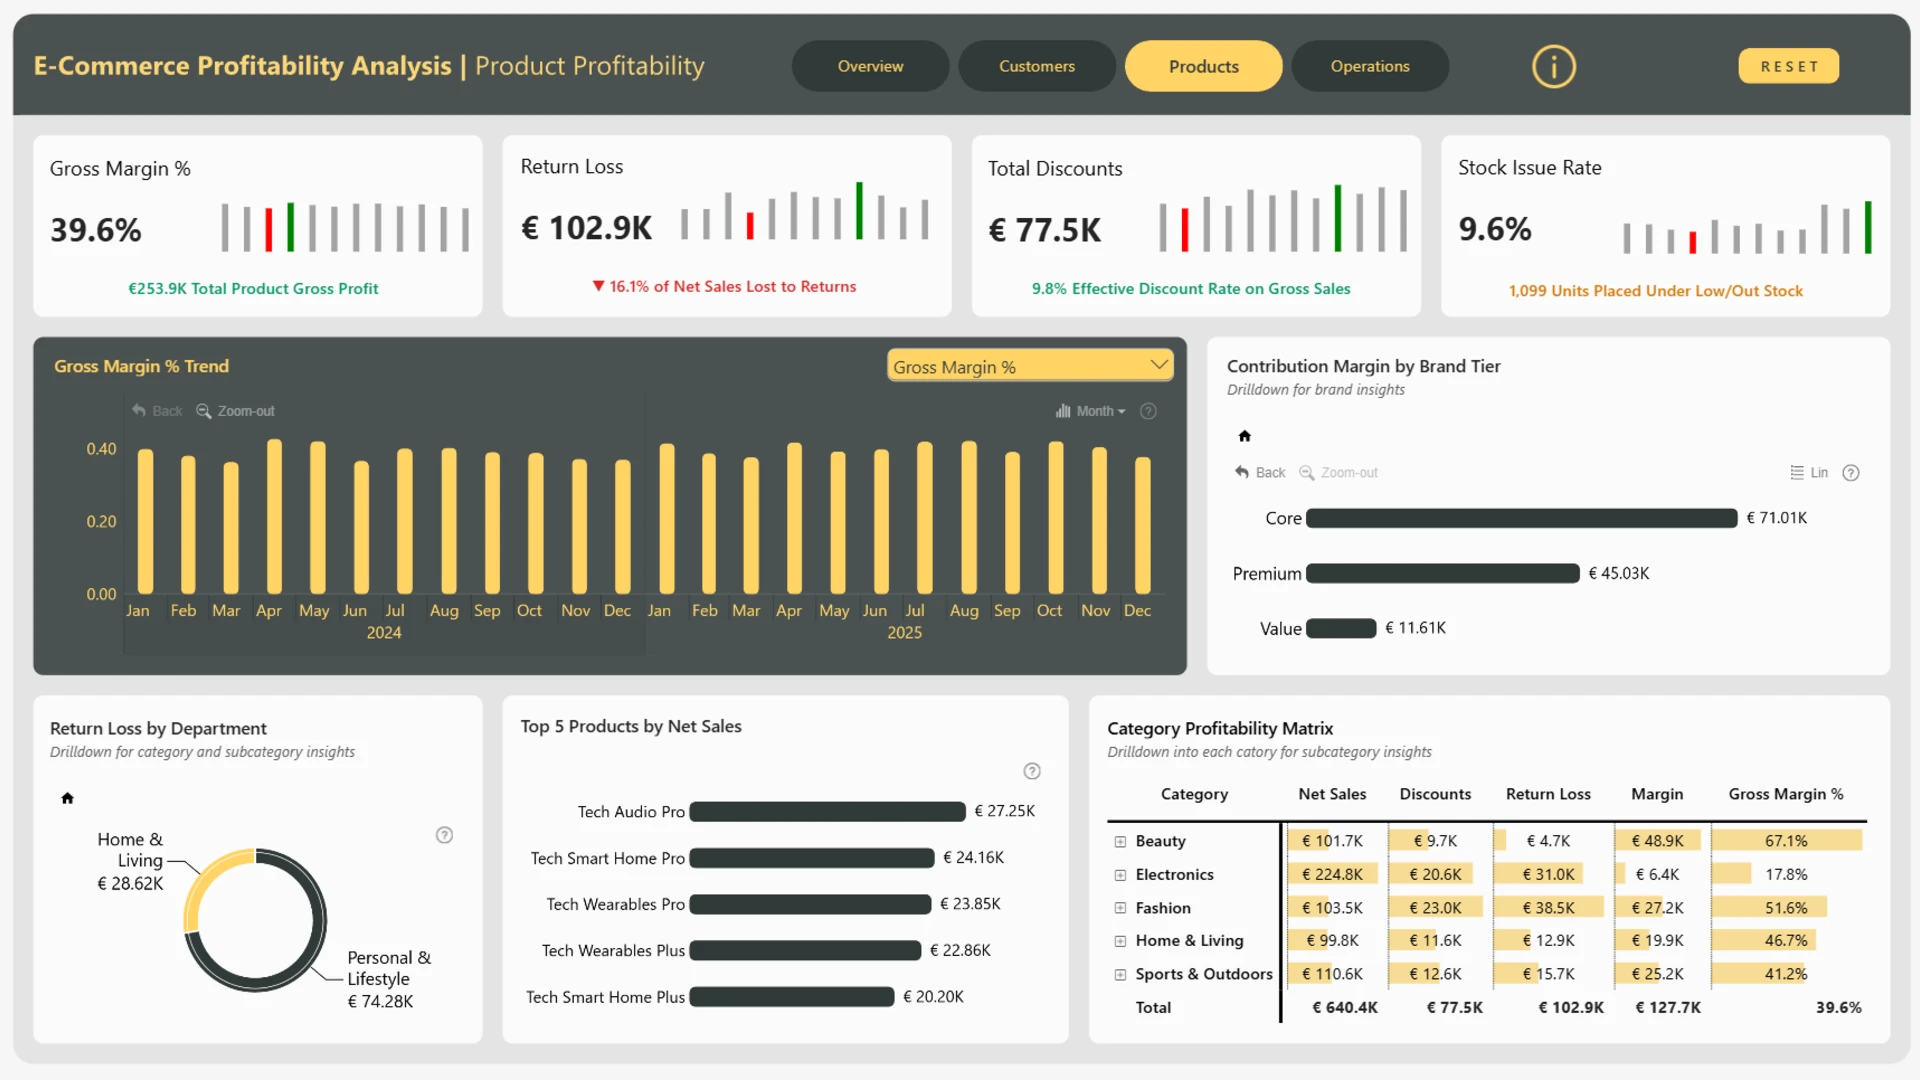Click the Net Sales column header
Image resolution: width=1920 pixels, height=1080 pixels.
(x=1332, y=794)
